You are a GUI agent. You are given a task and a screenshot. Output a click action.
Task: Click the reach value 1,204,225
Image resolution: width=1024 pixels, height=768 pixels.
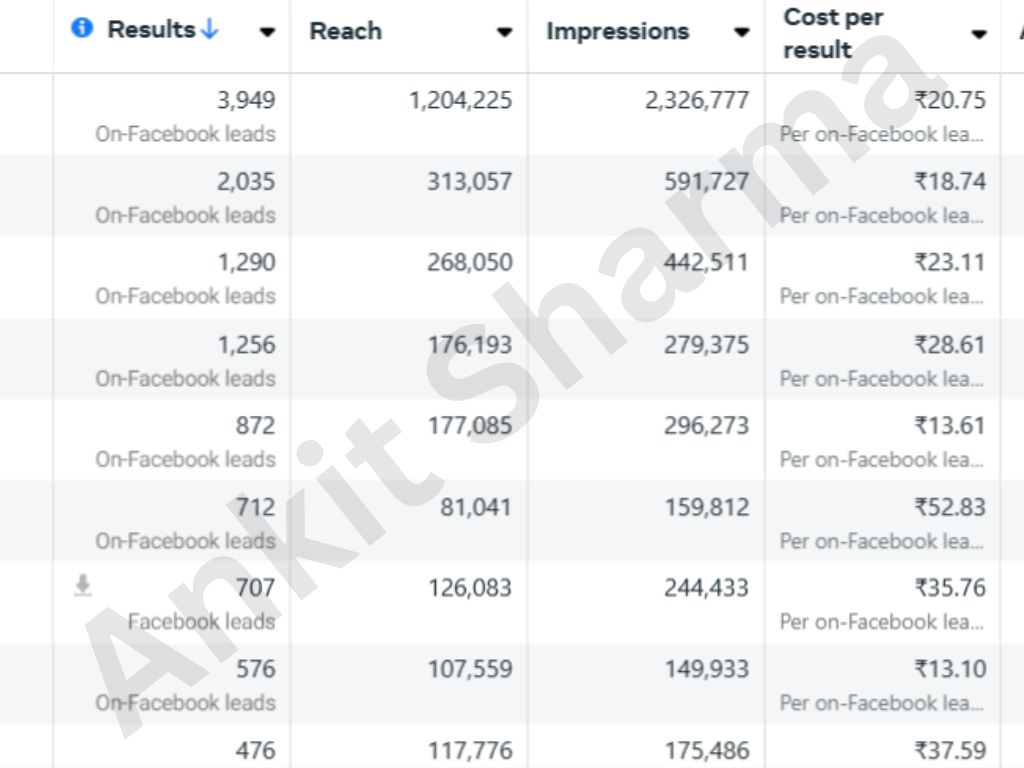click(460, 100)
